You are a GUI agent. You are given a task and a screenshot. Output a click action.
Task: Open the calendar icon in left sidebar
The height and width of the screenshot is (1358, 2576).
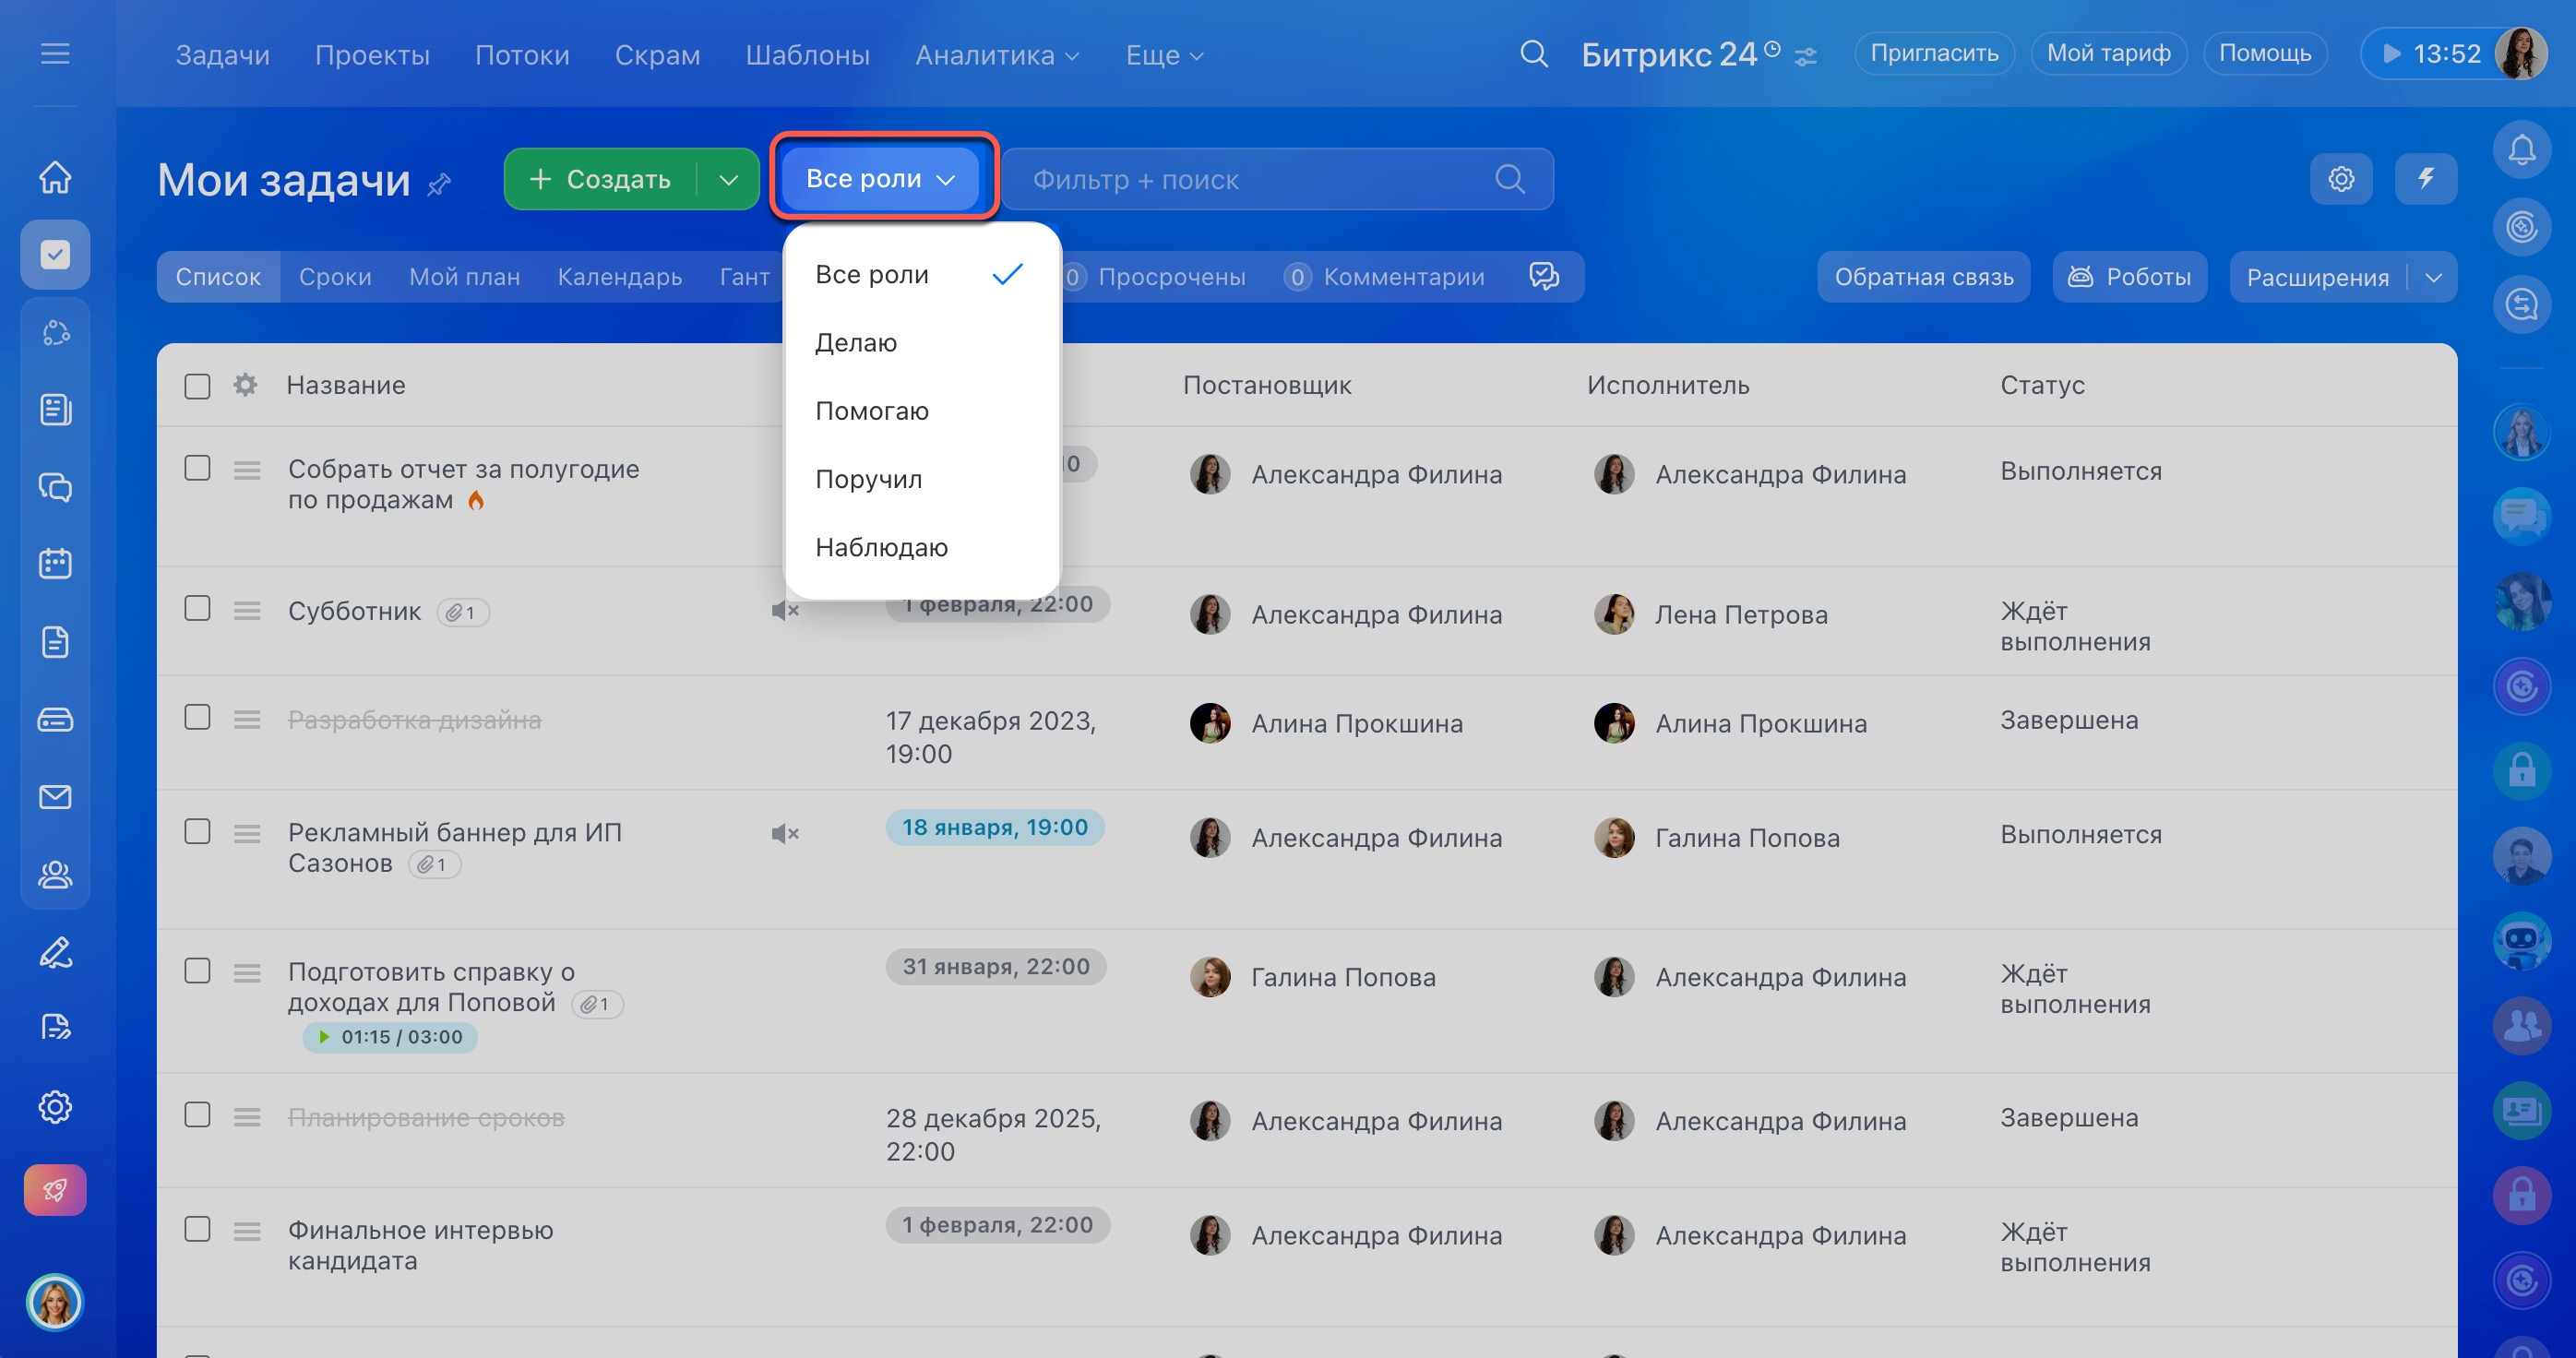click(x=55, y=564)
